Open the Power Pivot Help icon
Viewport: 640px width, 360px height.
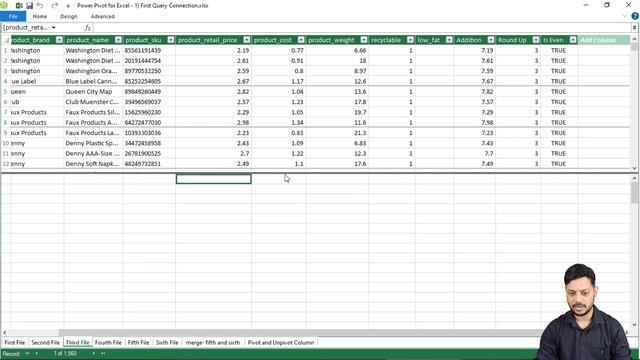click(635, 16)
